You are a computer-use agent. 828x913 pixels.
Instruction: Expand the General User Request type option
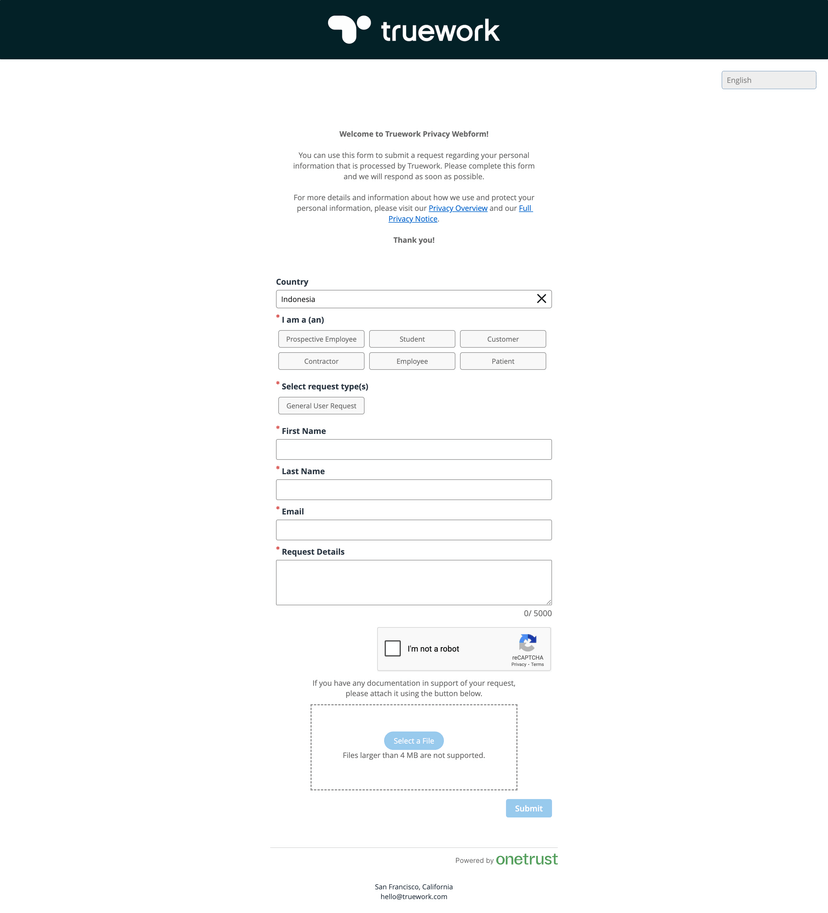[x=321, y=405]
